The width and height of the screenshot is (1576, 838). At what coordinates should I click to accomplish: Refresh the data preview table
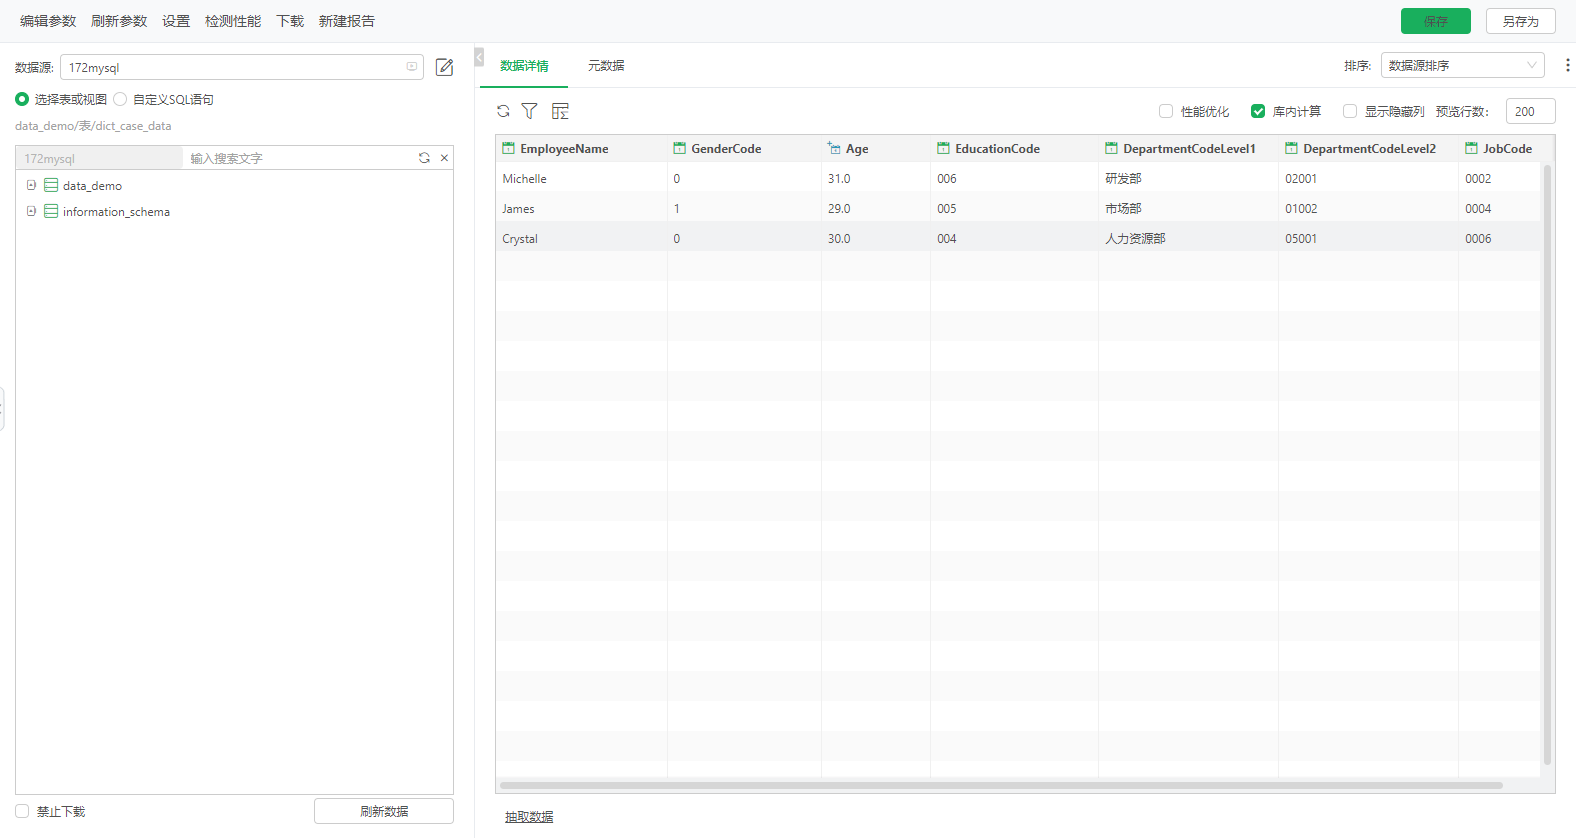pyautogui.click(x=503, y=111)
